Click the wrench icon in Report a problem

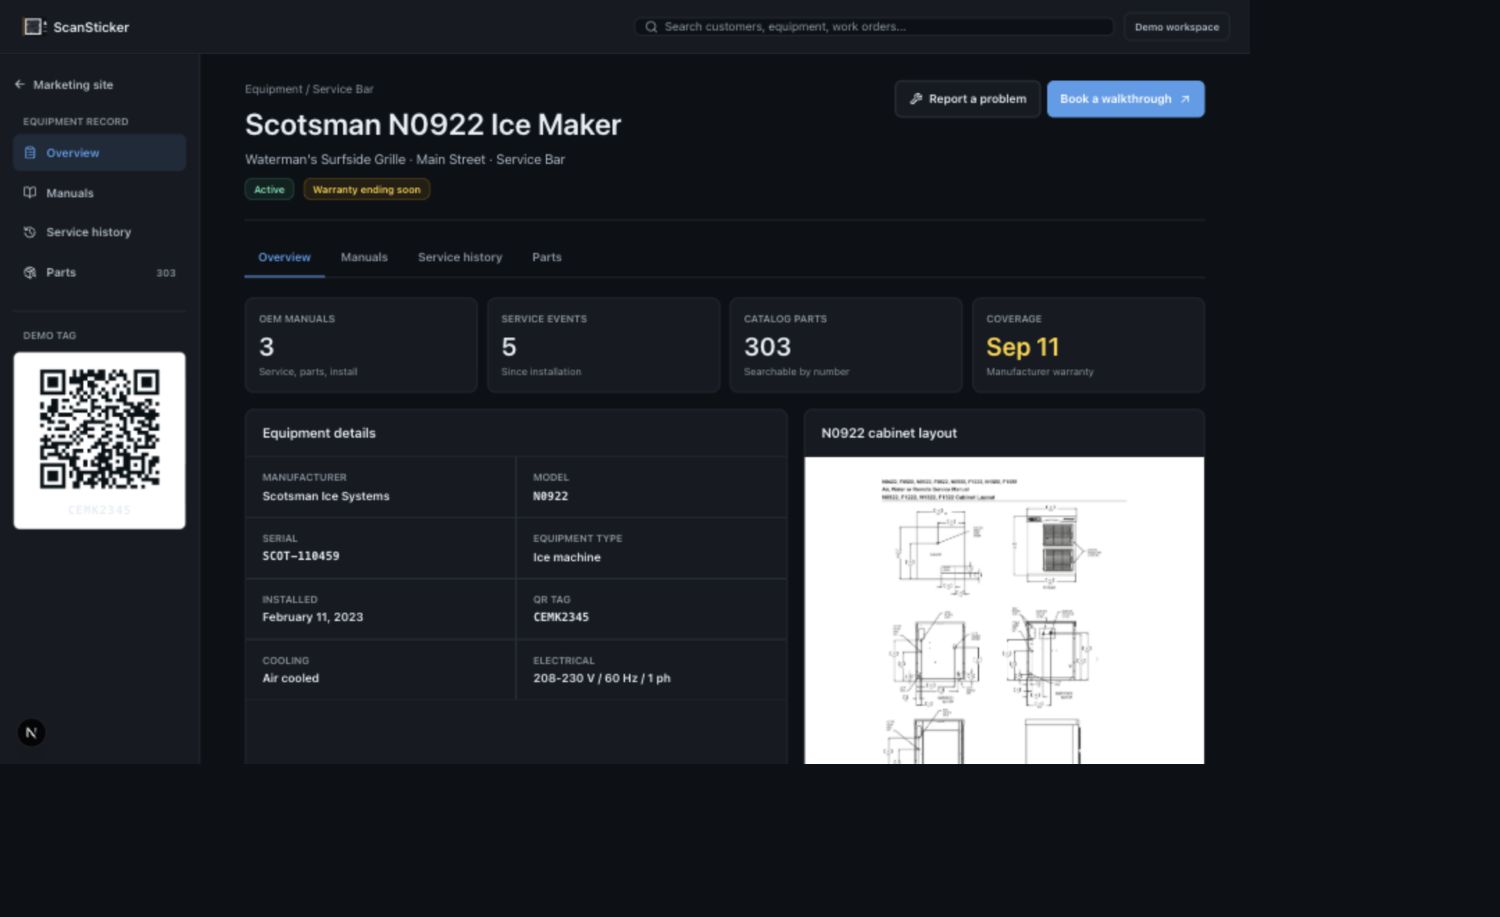pos(916,99)
